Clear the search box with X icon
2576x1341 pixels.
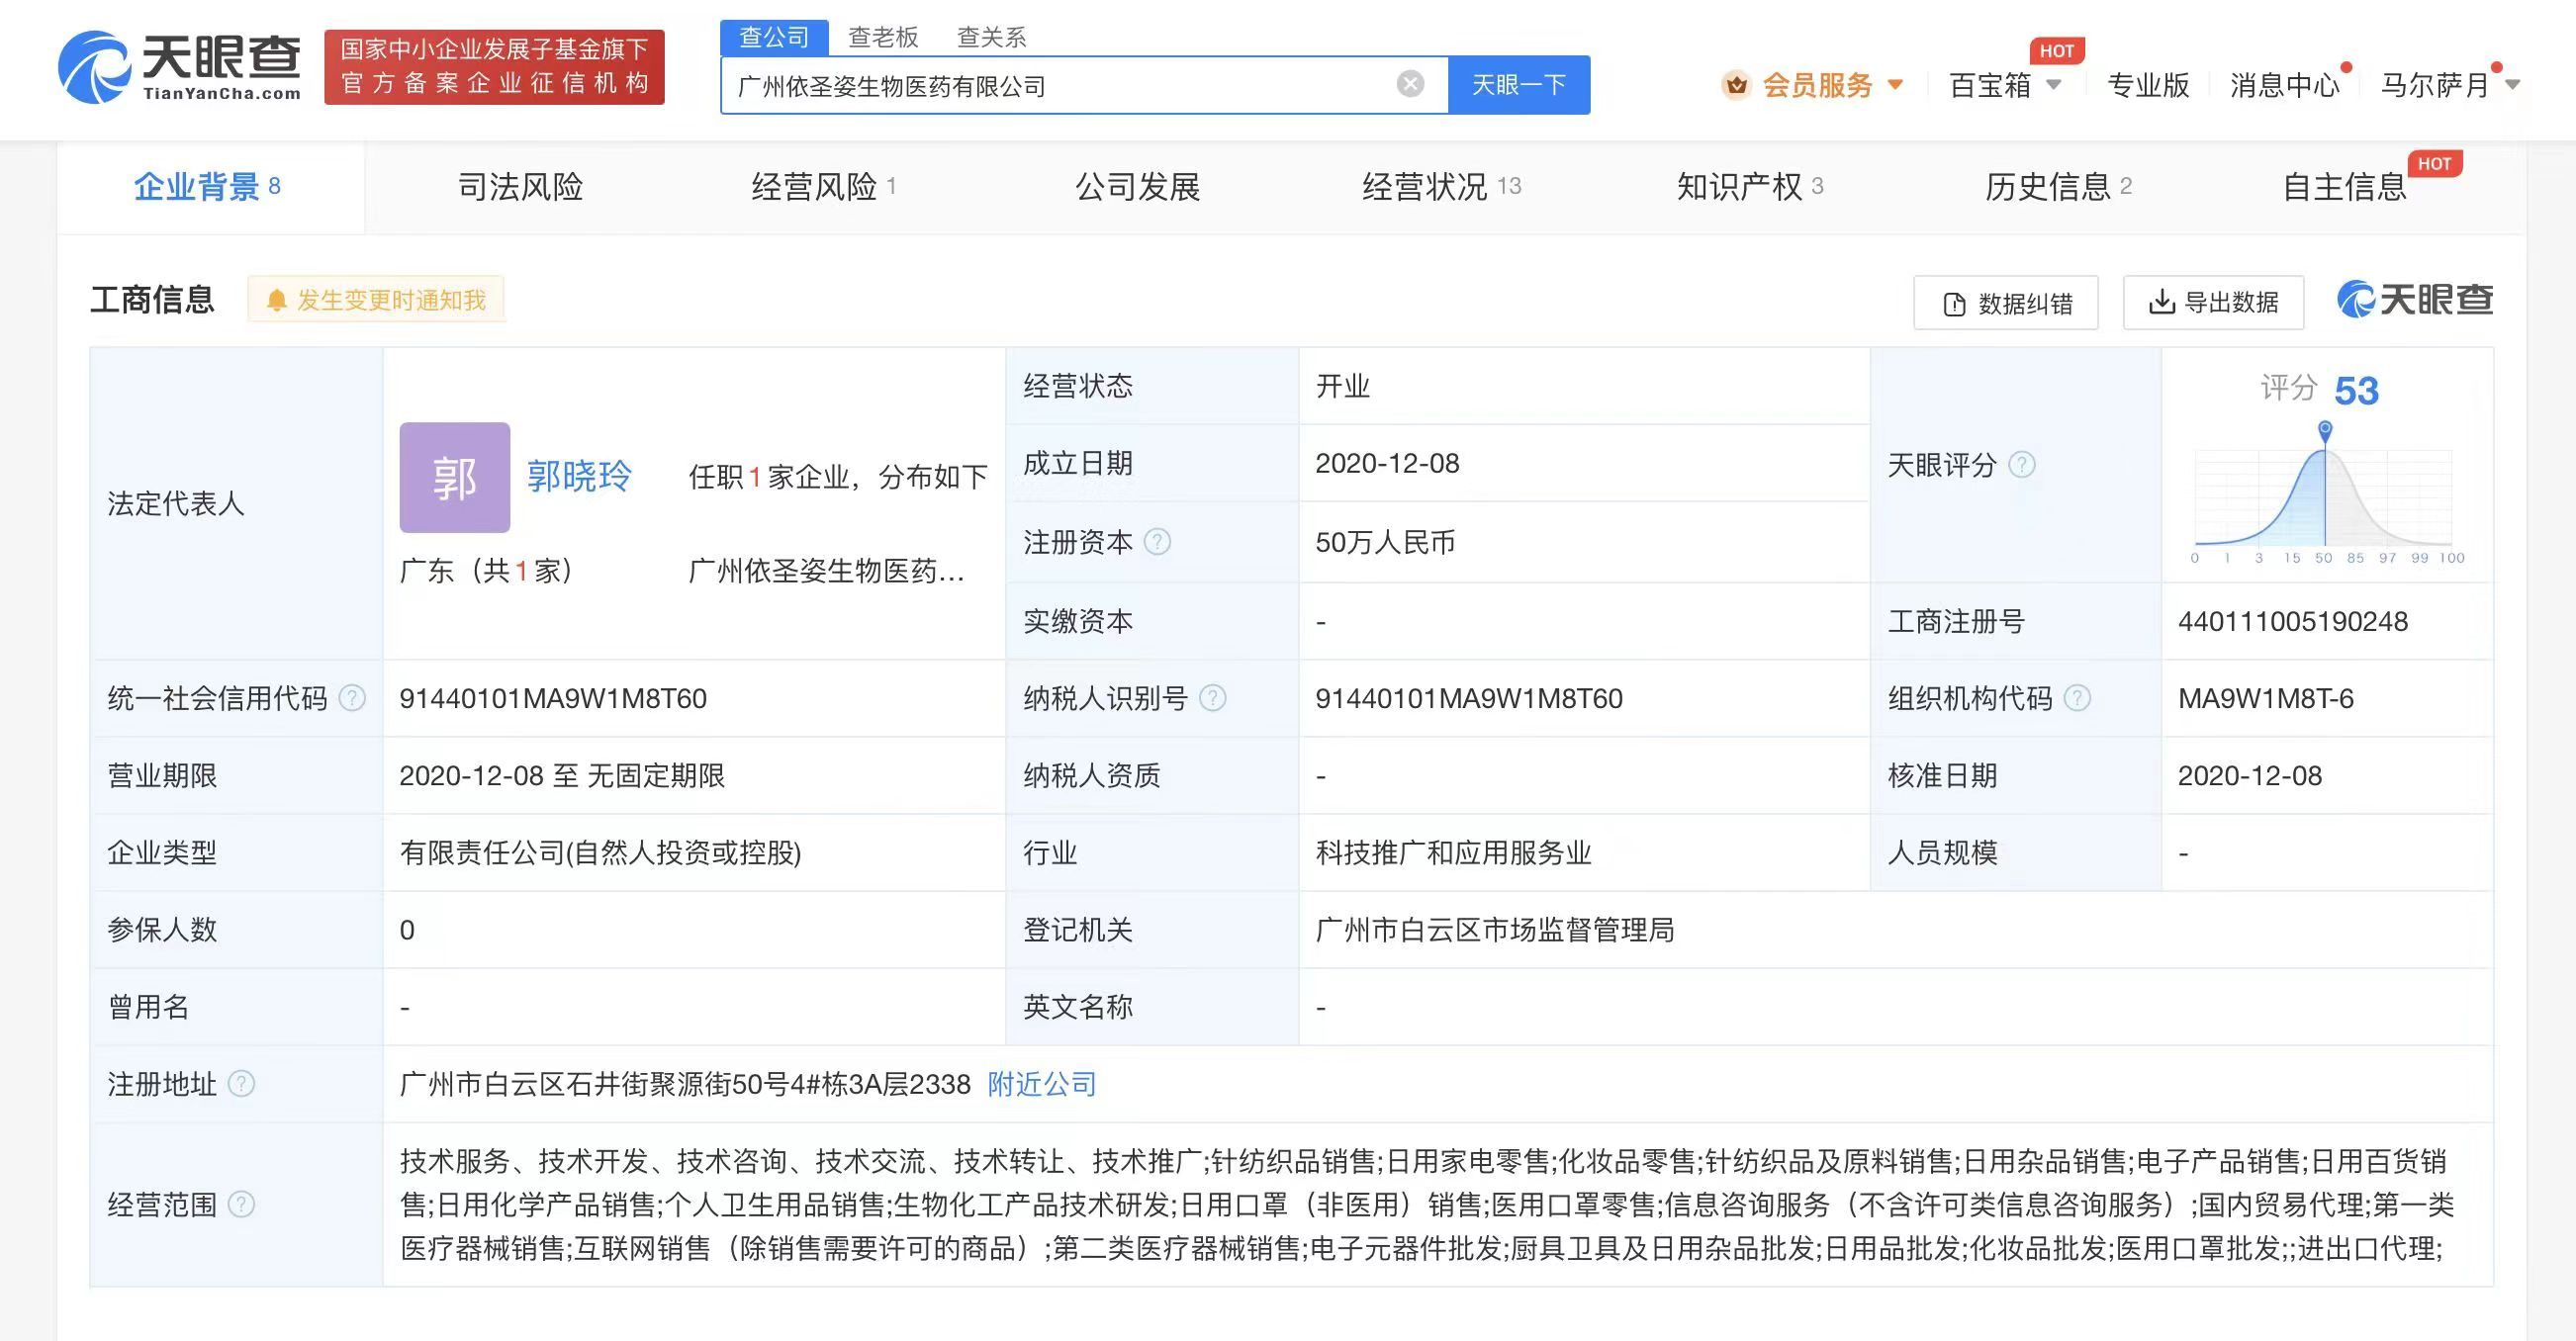point(1410,84)
